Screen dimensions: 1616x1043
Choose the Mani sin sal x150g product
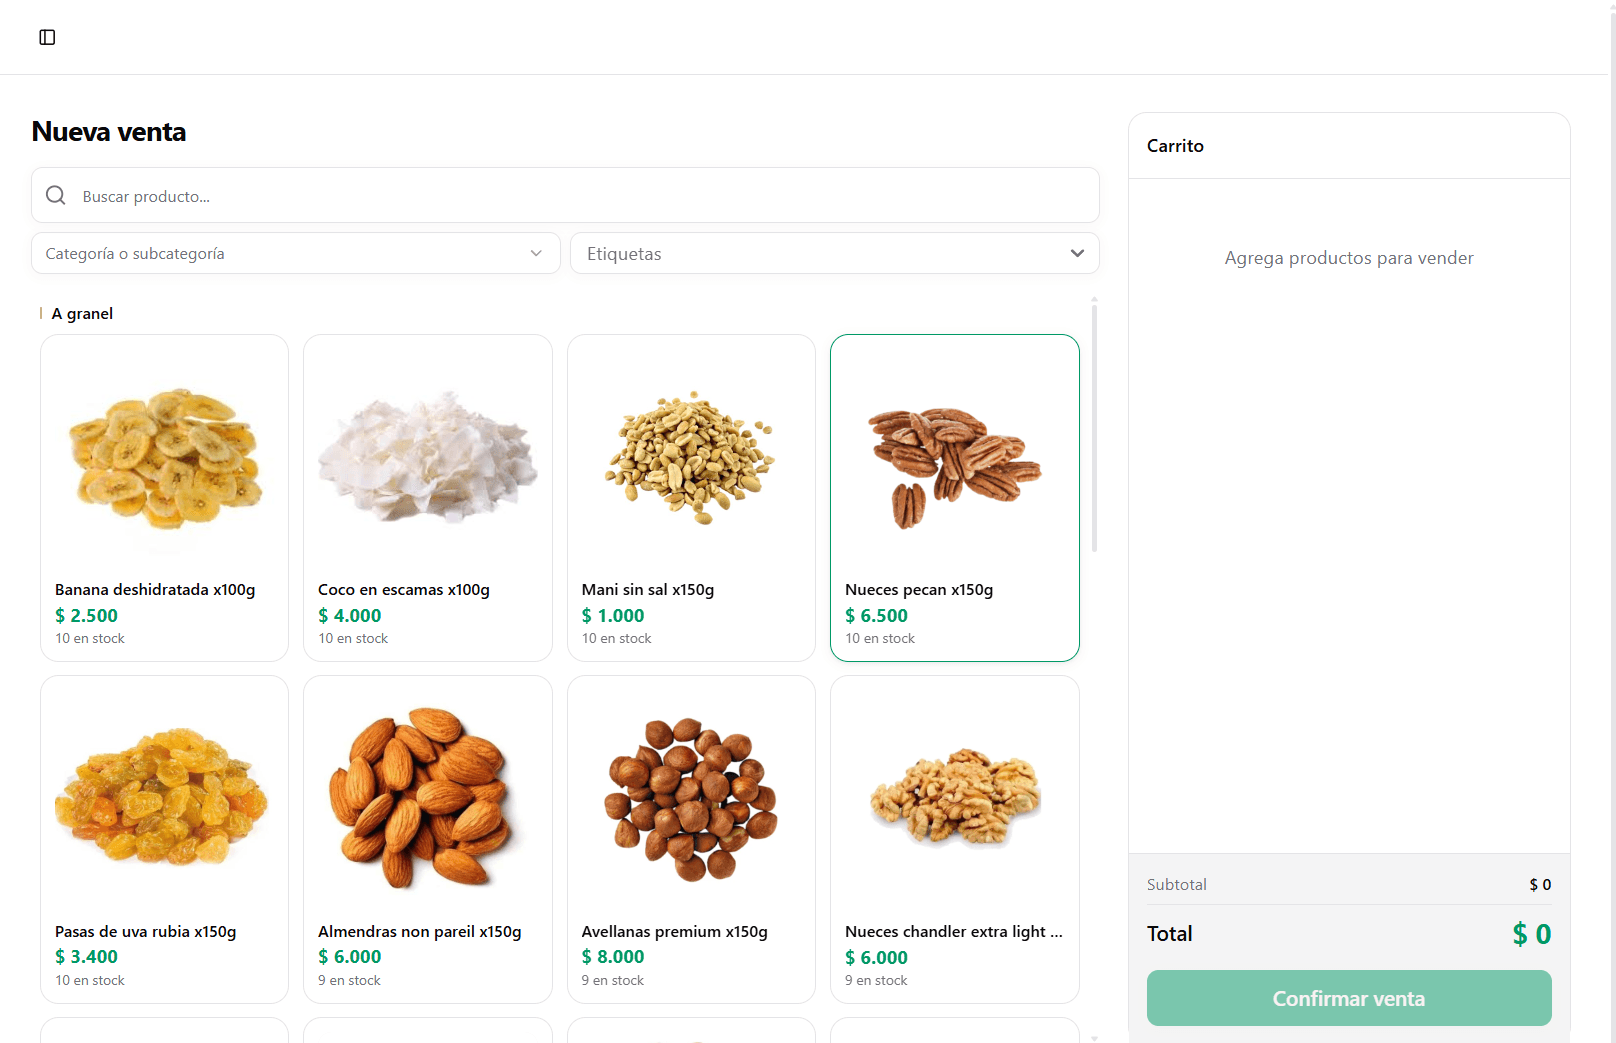tap(691, 497)
